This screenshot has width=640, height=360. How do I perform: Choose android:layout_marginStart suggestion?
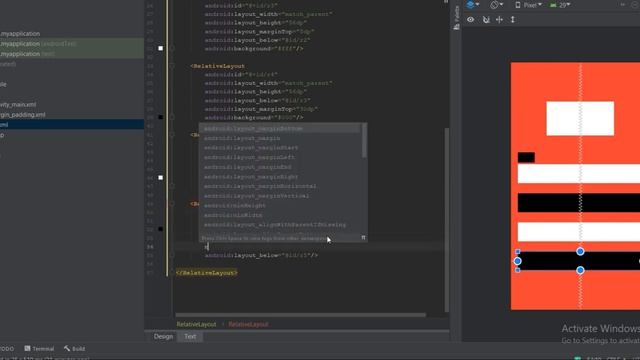click(280, 148)
